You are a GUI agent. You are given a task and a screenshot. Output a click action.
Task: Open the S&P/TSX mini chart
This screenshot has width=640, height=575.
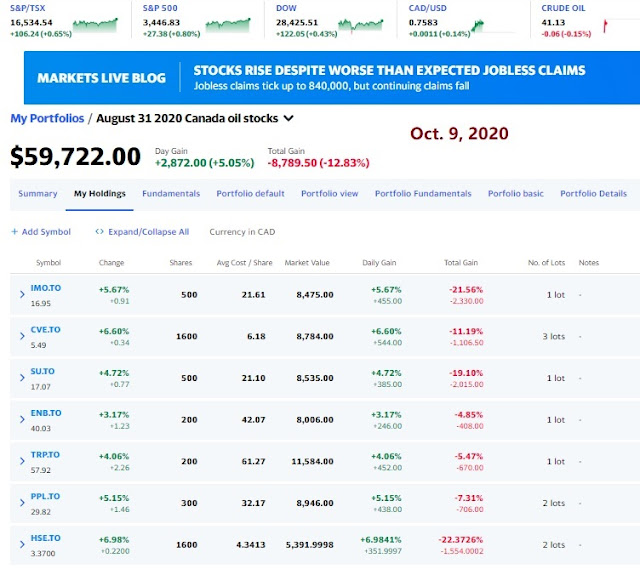point(96,25)
